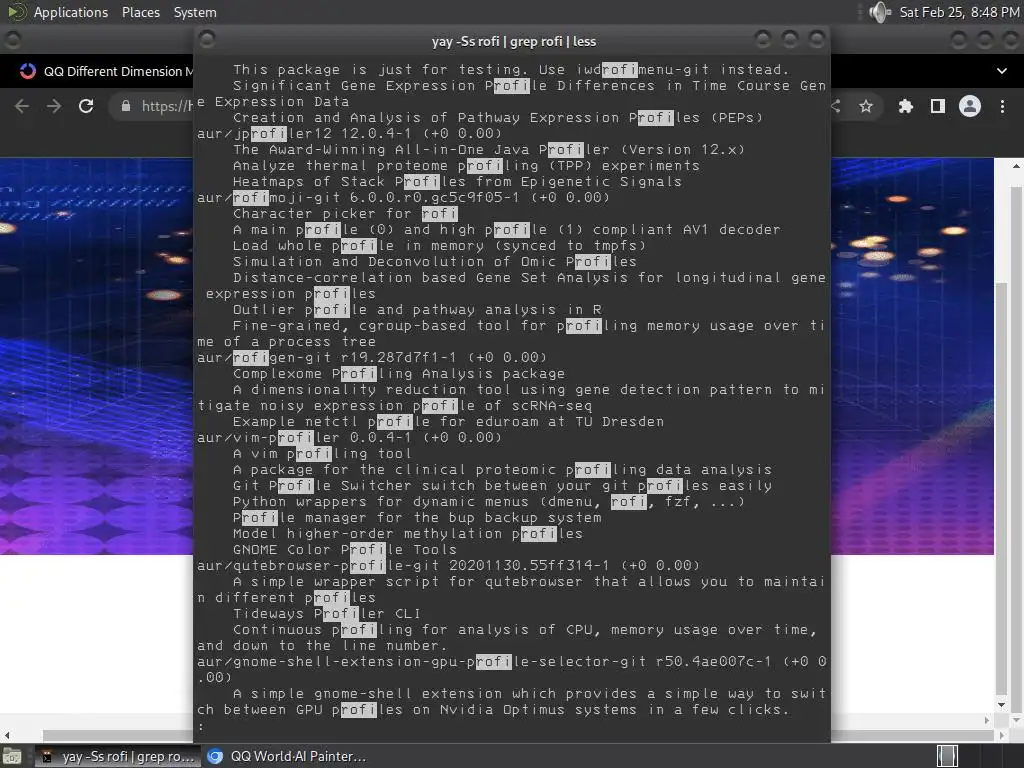Click scrollbar up arrow in browser
1024x768 pixels.
click(1016, 167)
